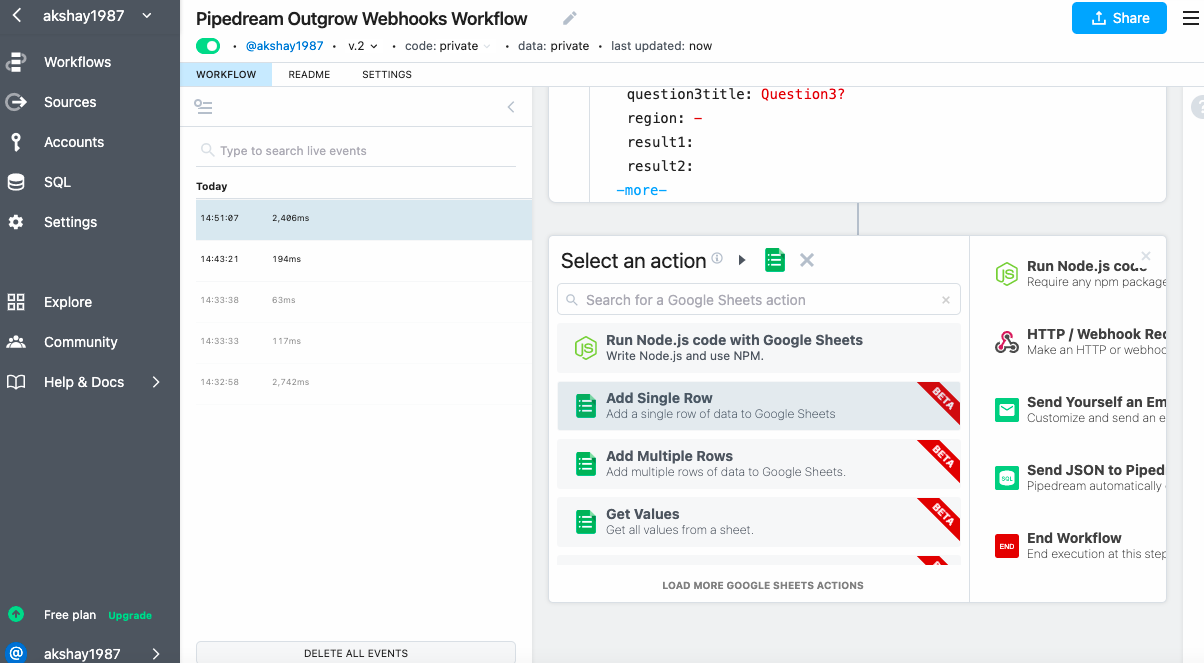Image resolution: width=1204 pixels, height=663 pixels.
Task: Click the Upgrade link
Action: point(130,615)
